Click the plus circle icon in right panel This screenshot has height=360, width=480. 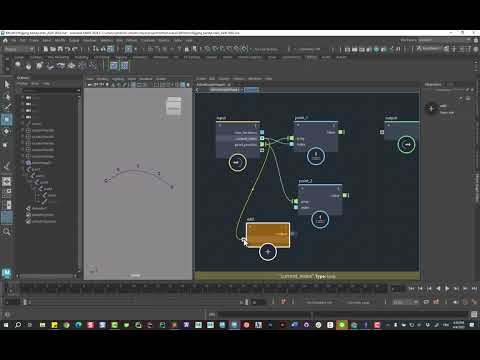431,109
